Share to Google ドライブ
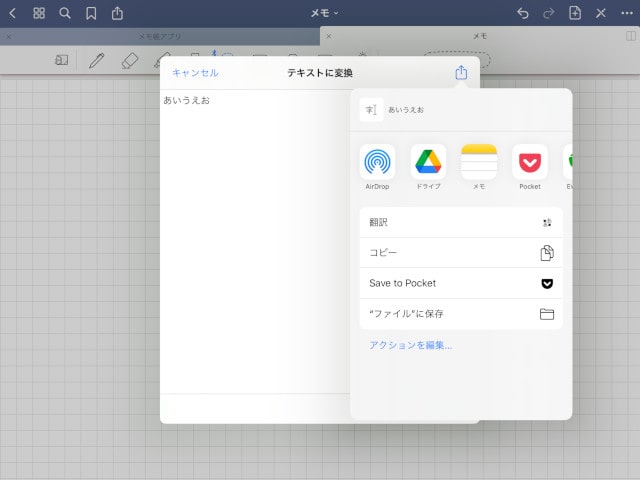The width and height of the screenshot is (640, 480). 428,167
